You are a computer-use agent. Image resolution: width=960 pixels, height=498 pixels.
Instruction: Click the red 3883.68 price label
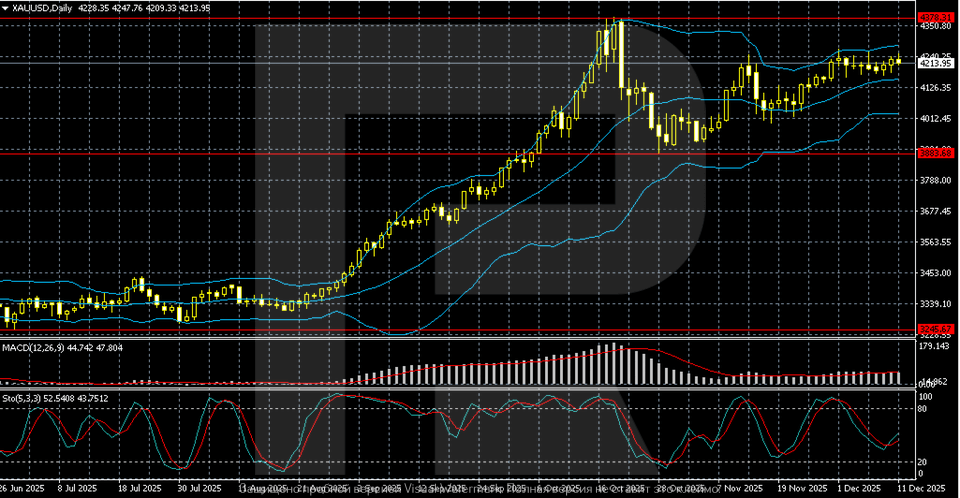click(x=935, y=152)
